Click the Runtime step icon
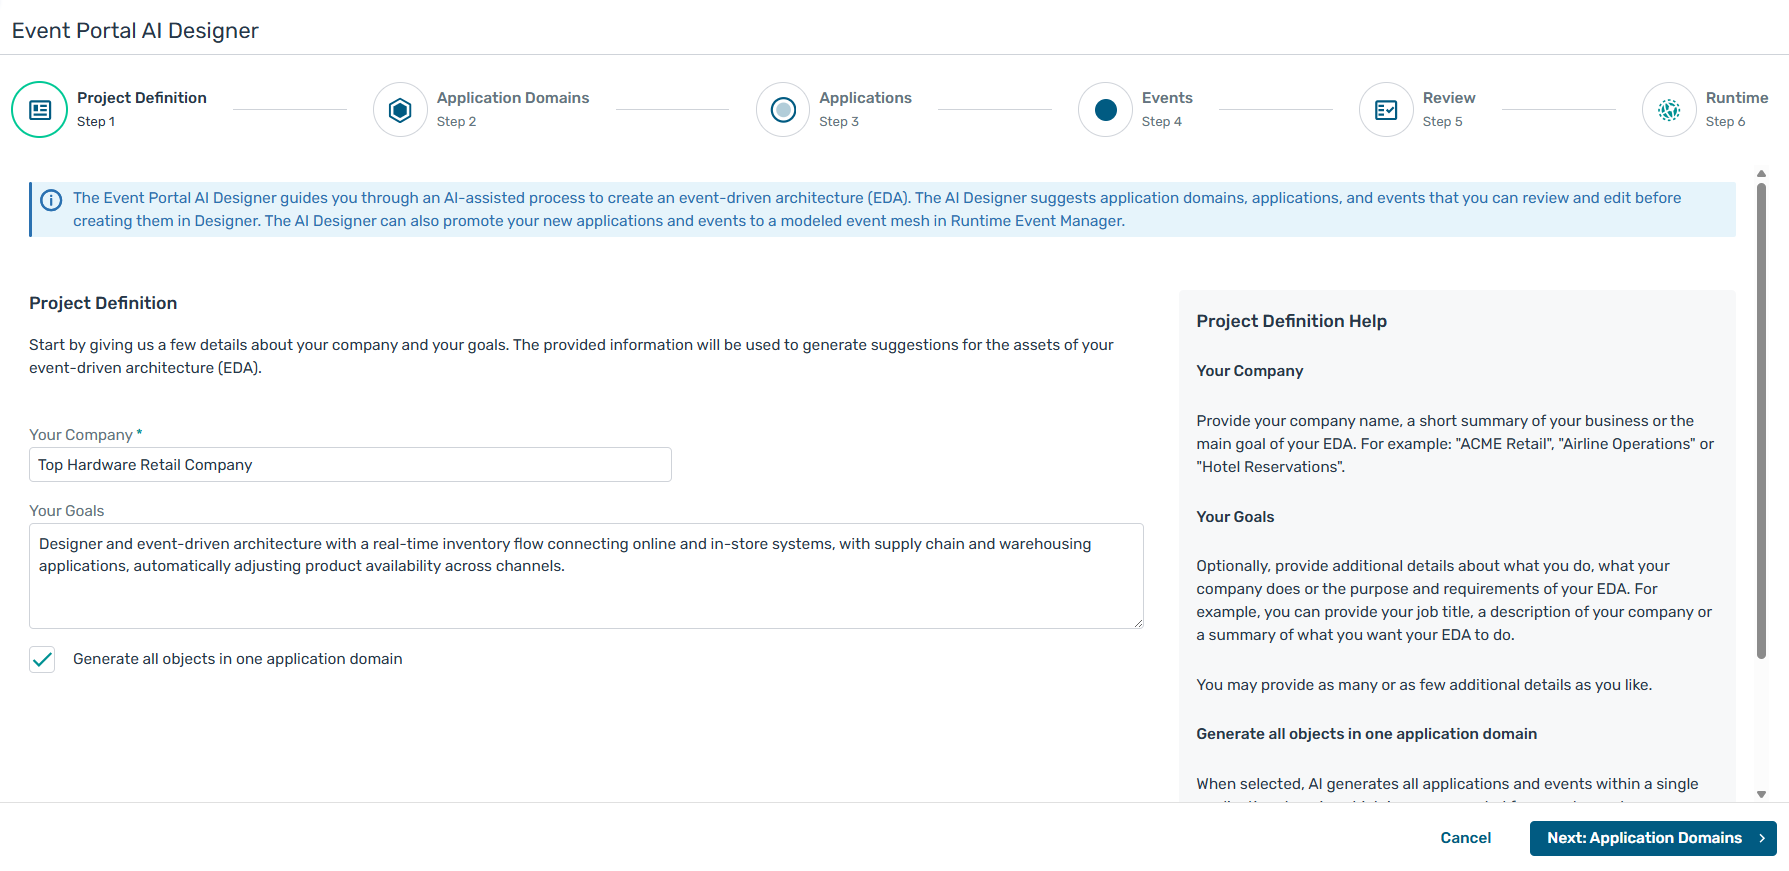Viewport: 1789px width, 871px height. (x=1669, y=110)
